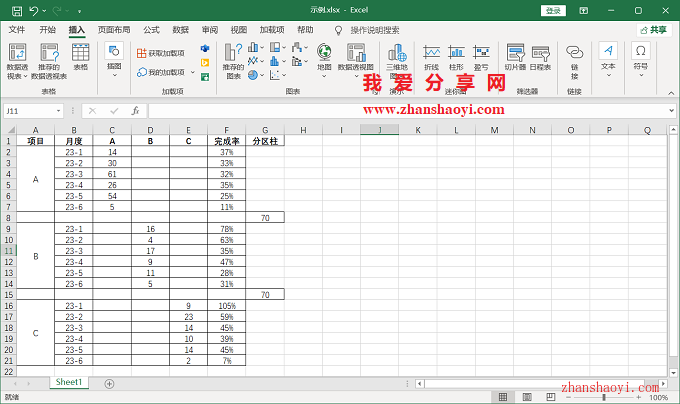The image size is (680, 404).
Task: Open Recommended PivotTables (推荐的数据透视表)
Action: click(49, 61)
